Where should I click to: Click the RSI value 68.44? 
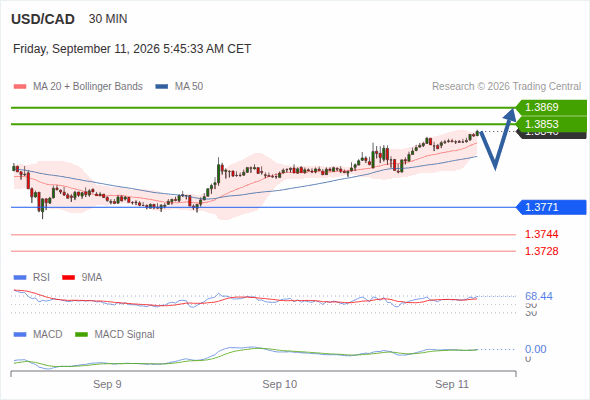pos(539,297)
